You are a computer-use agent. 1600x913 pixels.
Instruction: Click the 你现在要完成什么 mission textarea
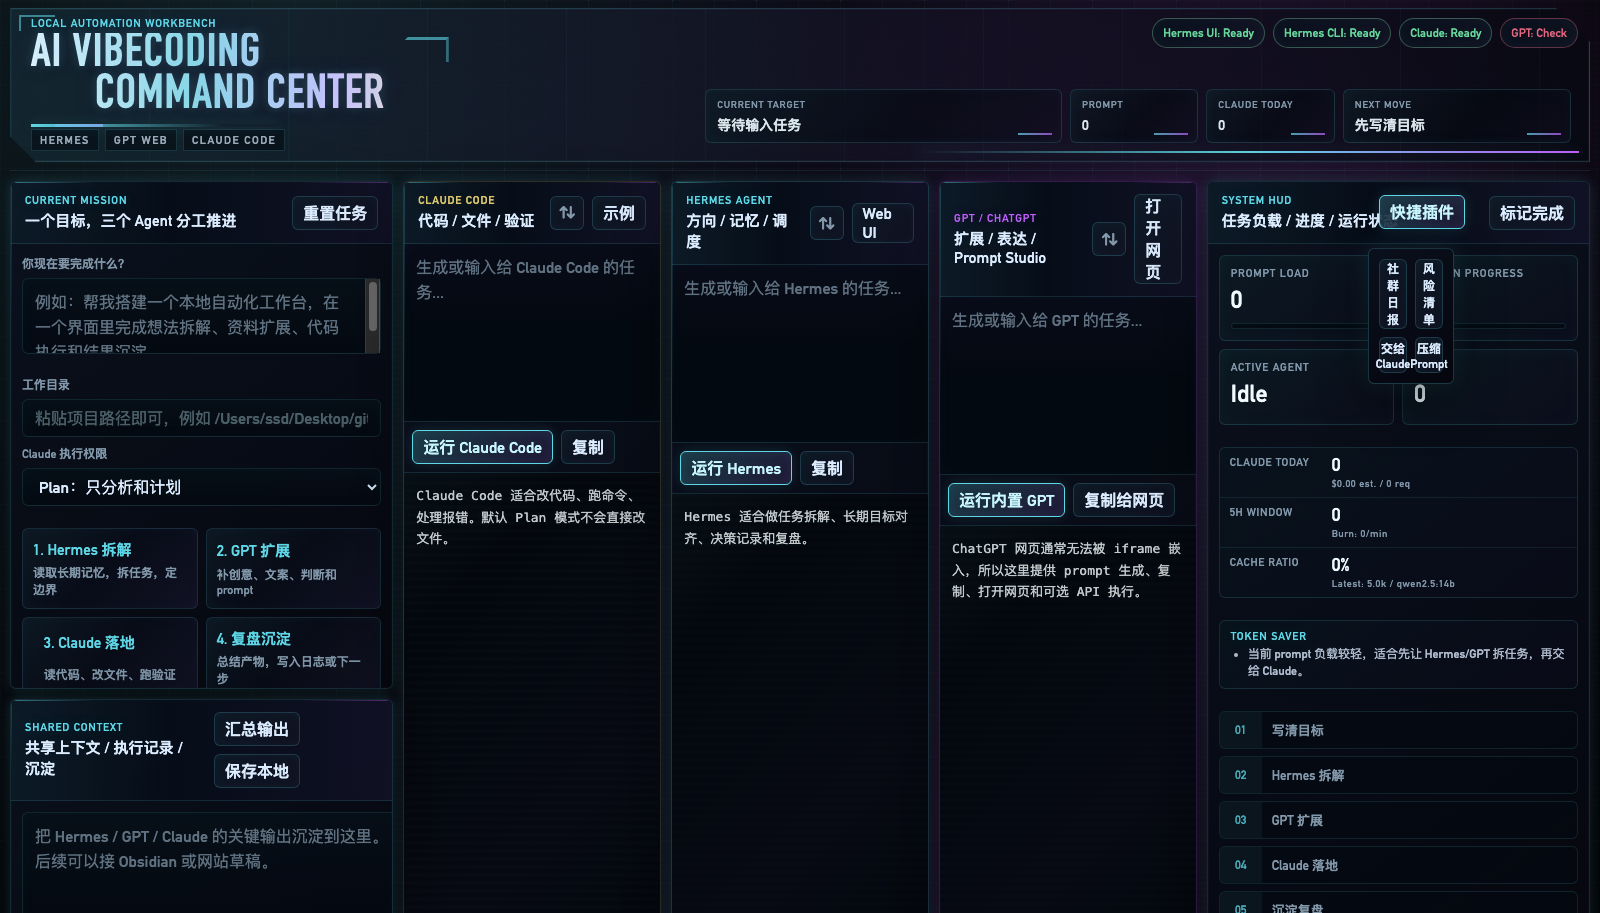tap(201, 316)
